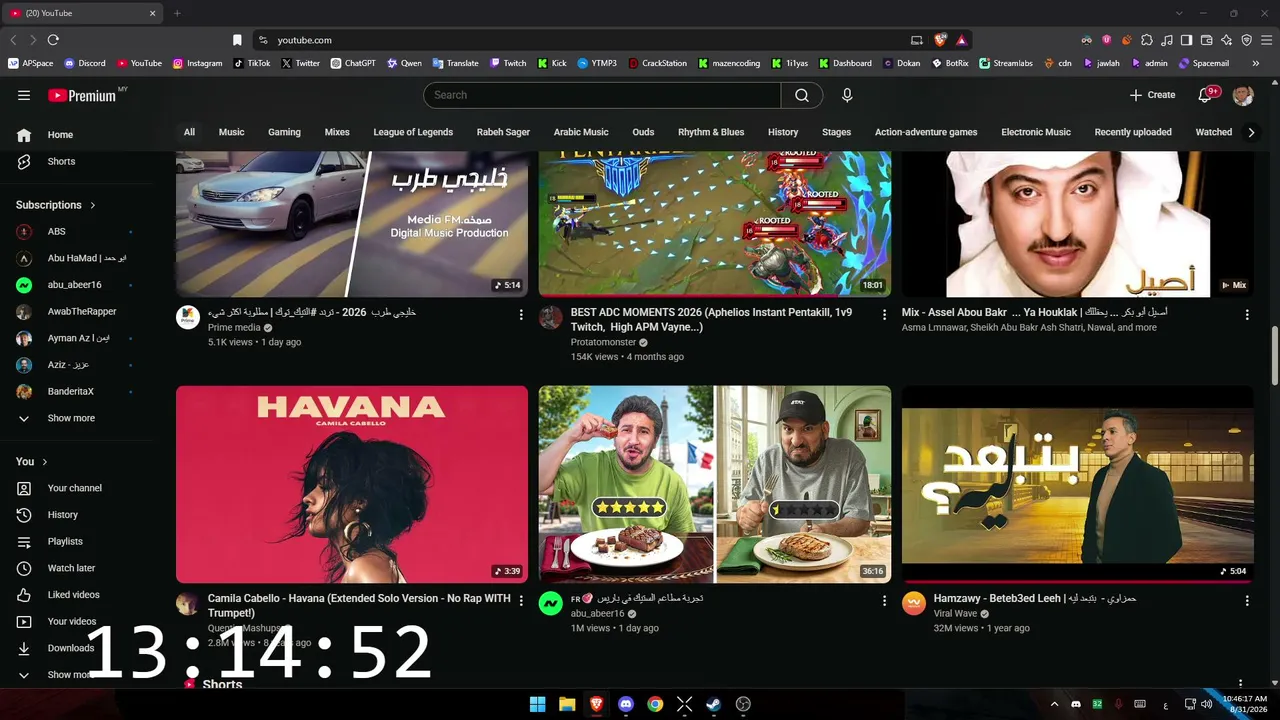
Task: Start voice search with microphone icon
Action: 847,95
